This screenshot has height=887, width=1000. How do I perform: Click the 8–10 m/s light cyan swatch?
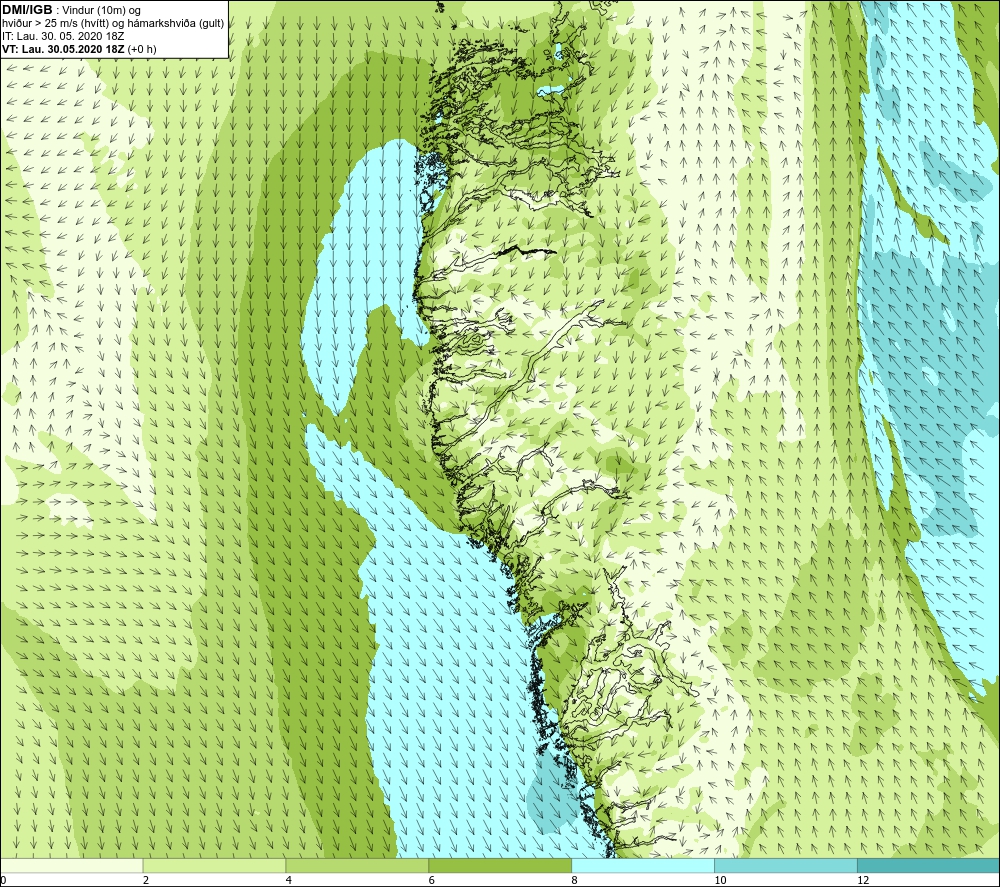pos(643,865)
